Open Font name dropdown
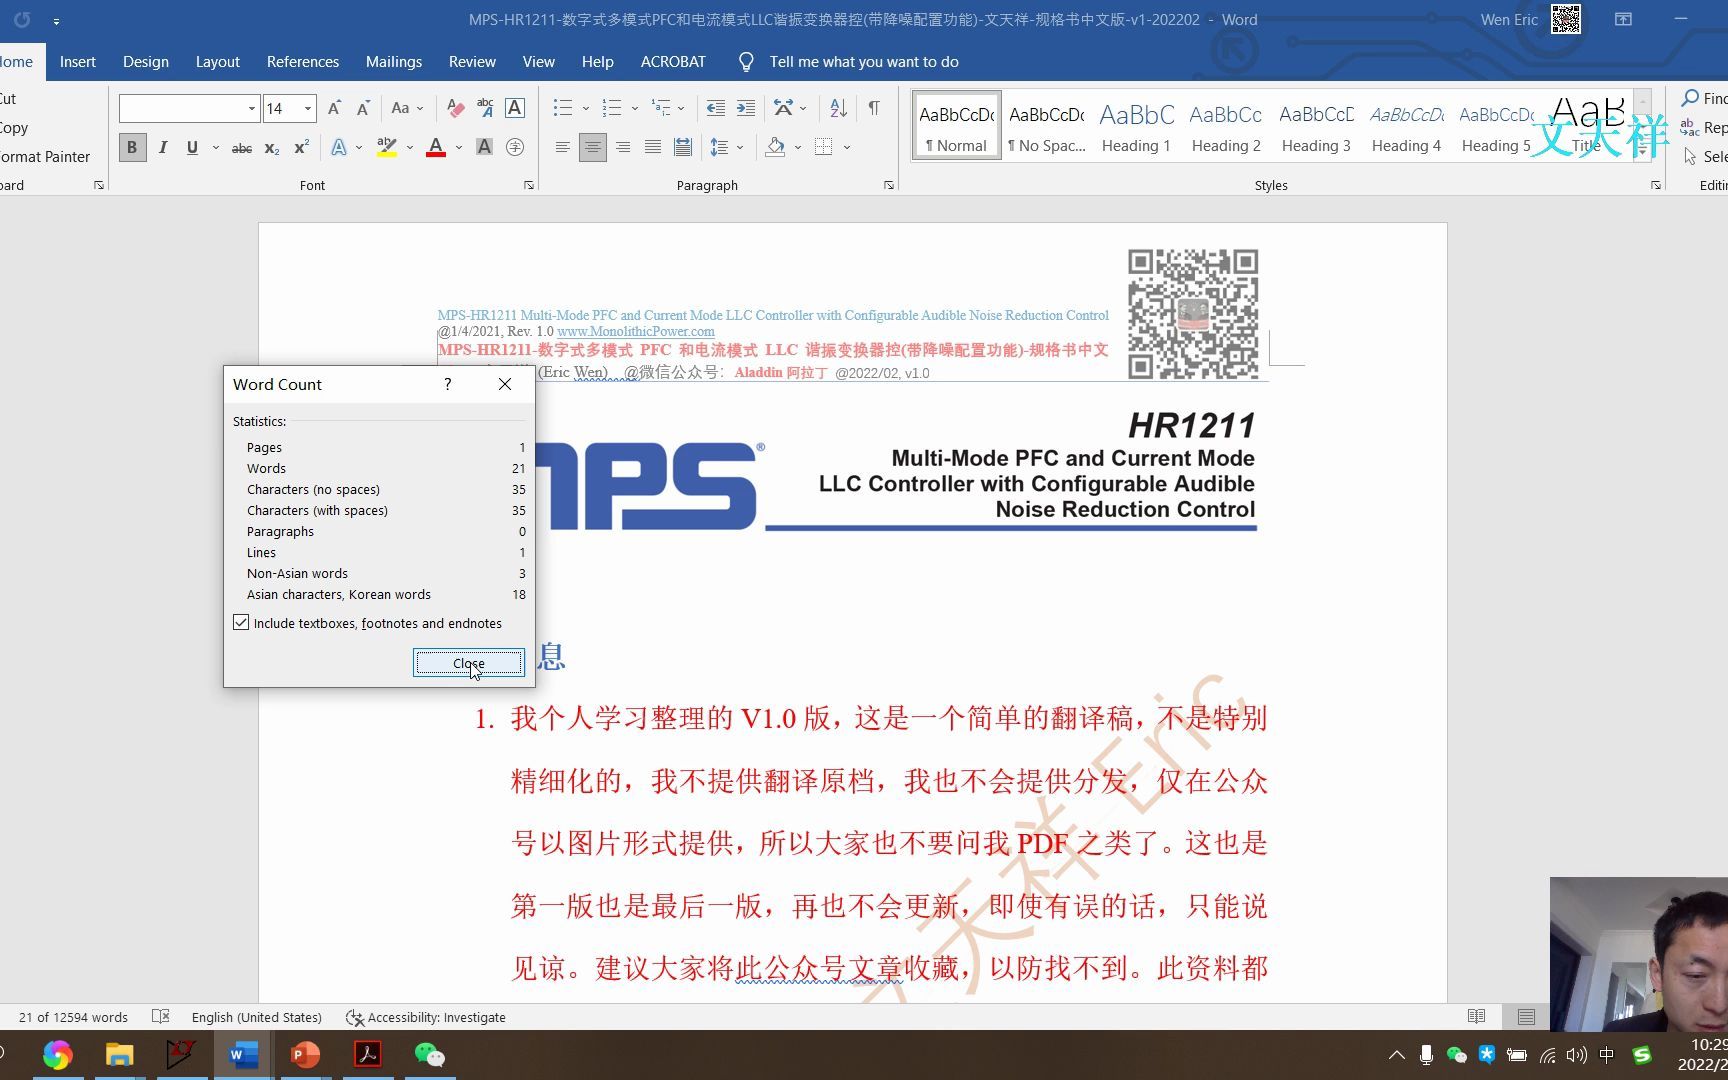This screenshot has width=1728, height=1080. pyautogui.click(x=252, y=108)
